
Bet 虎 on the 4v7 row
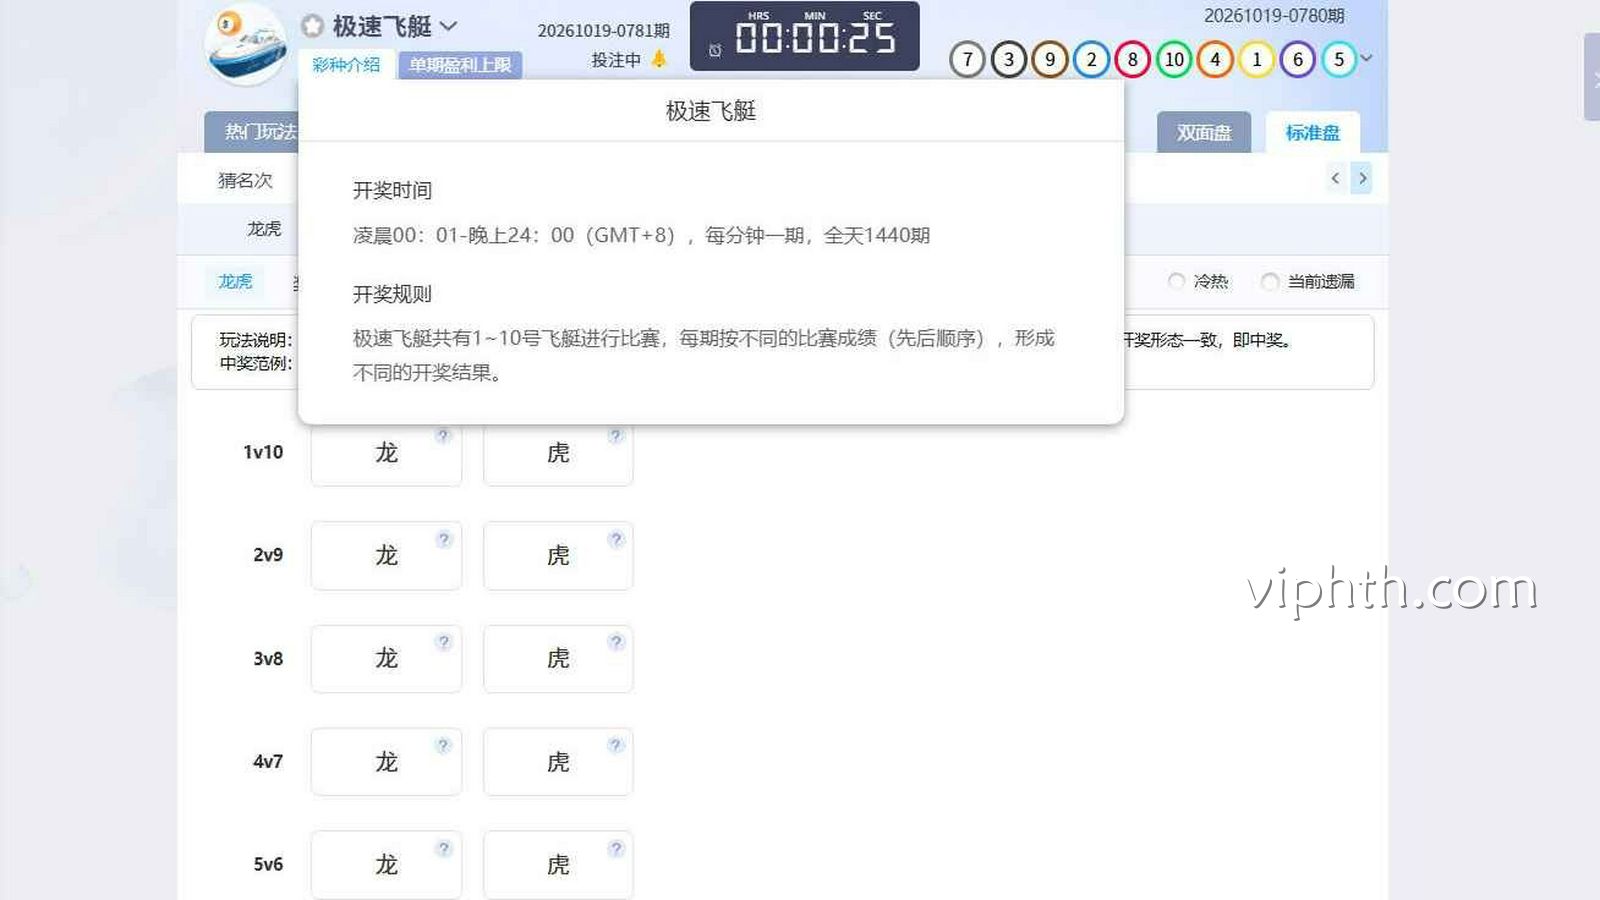[558, 762]
